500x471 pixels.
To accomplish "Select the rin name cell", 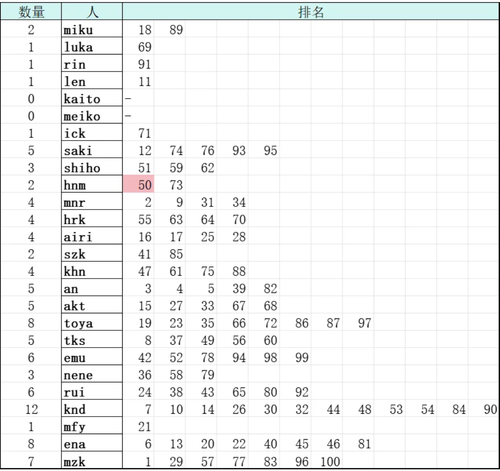I will (x=92, y=64).
